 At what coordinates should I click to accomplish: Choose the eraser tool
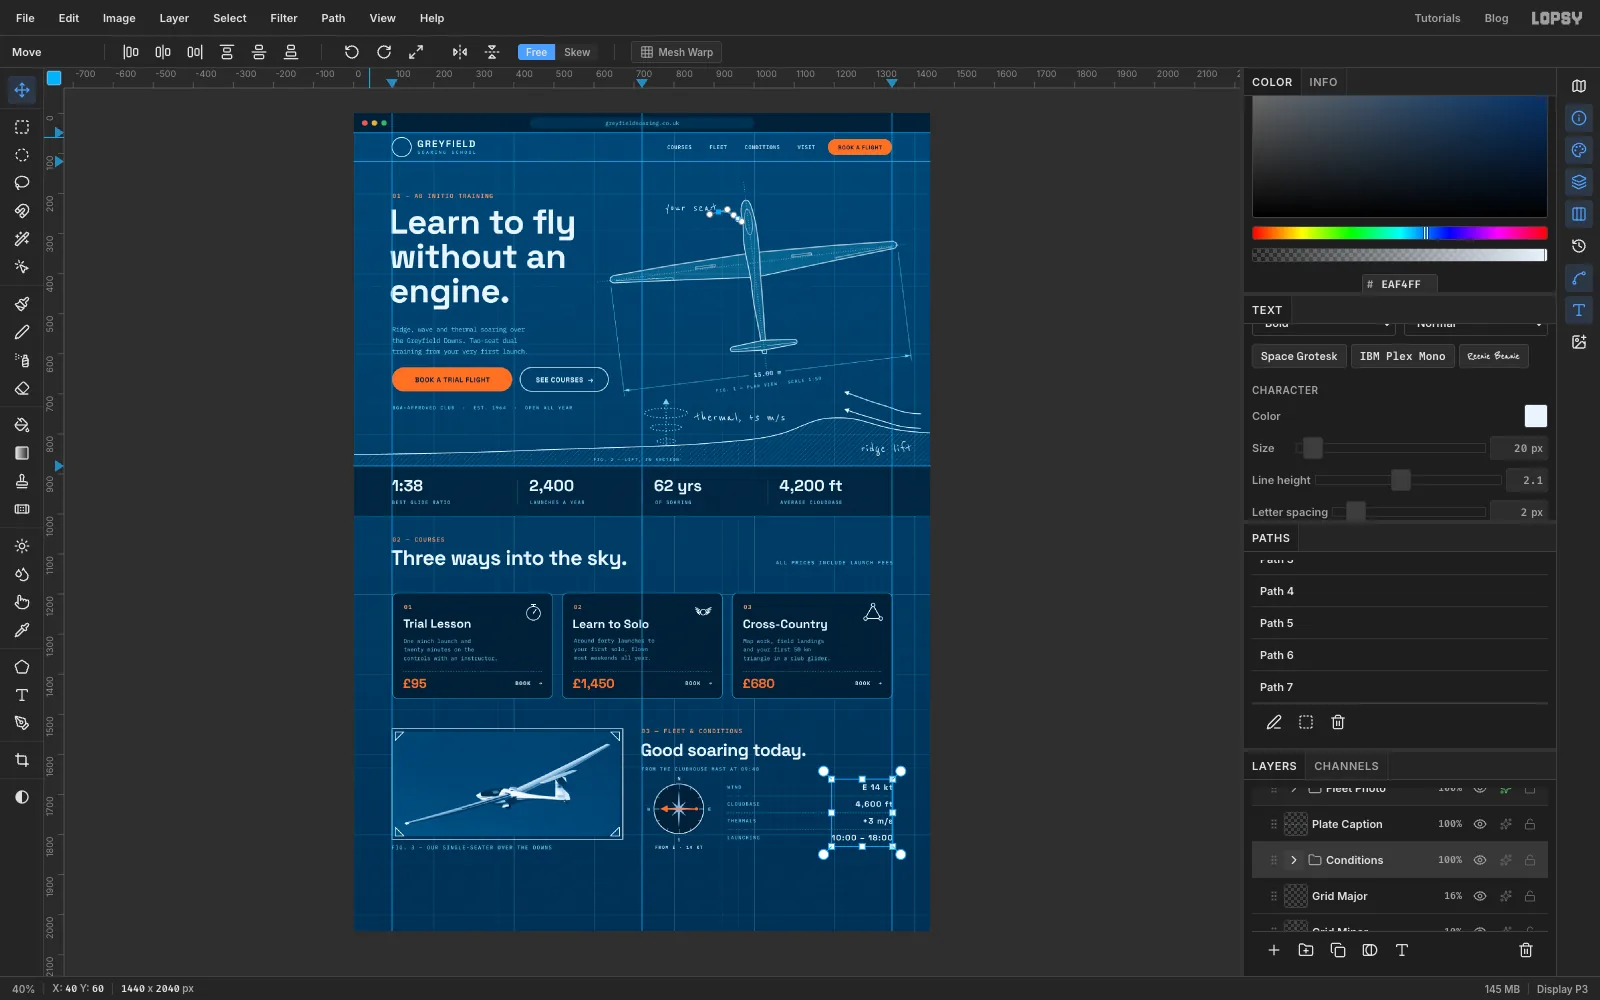click(22, 388)
